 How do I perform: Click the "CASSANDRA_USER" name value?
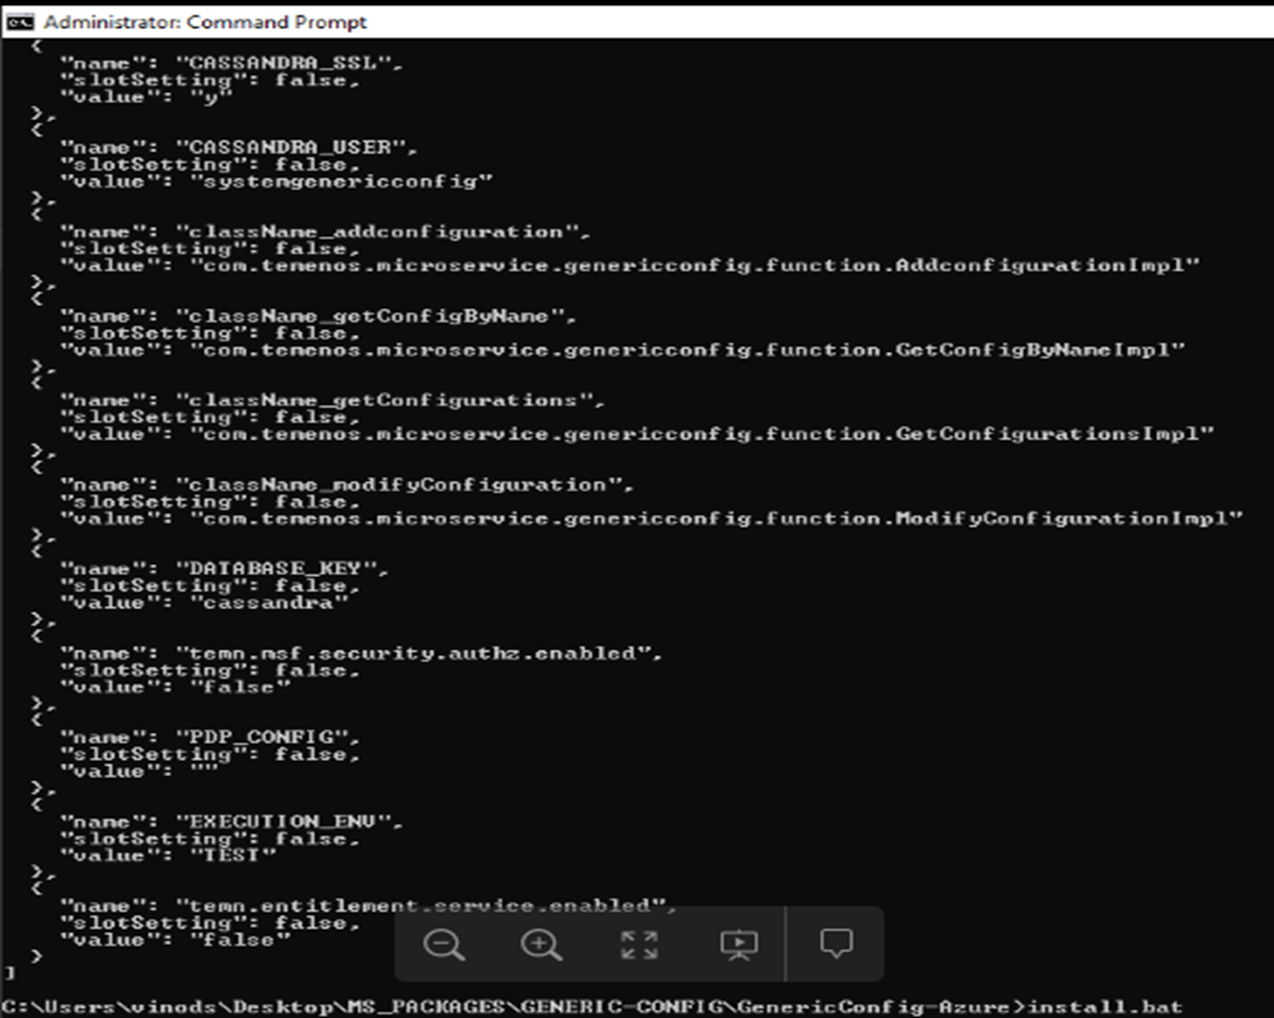click(296, 147)
